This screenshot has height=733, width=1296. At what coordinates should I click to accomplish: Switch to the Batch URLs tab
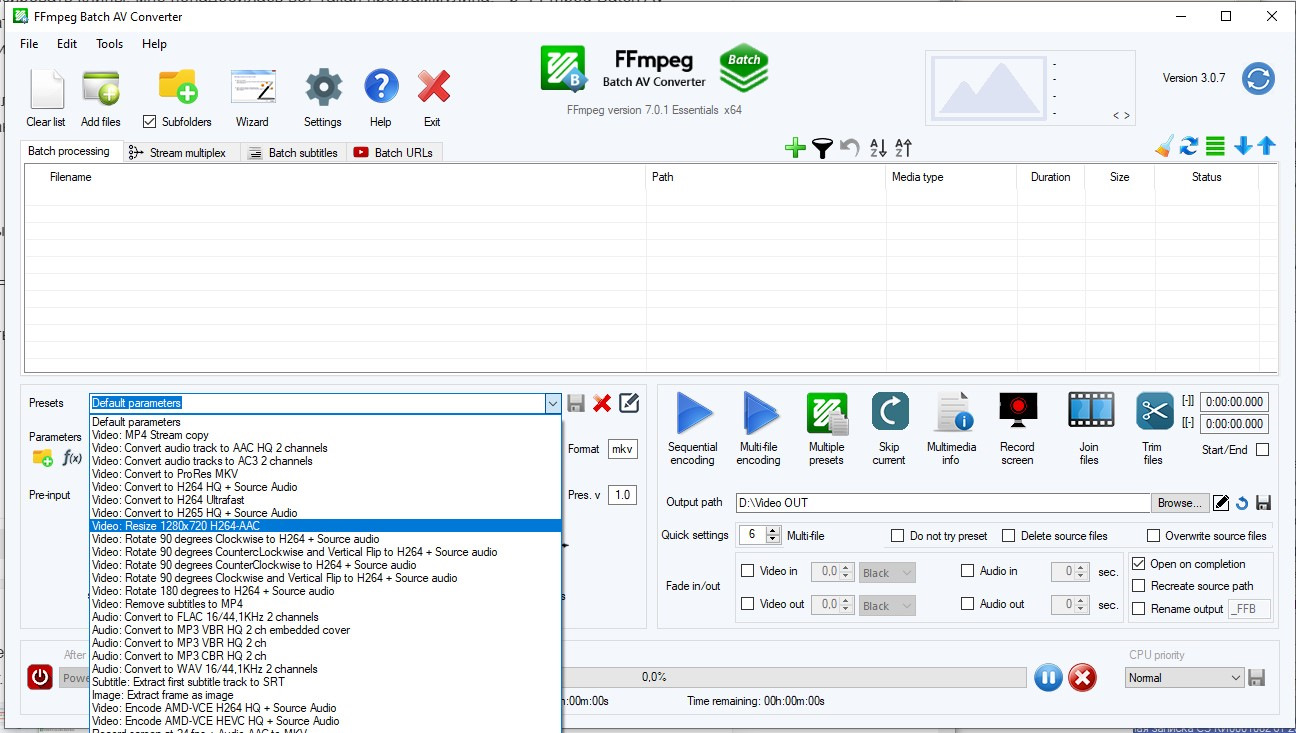click(396, 153)
